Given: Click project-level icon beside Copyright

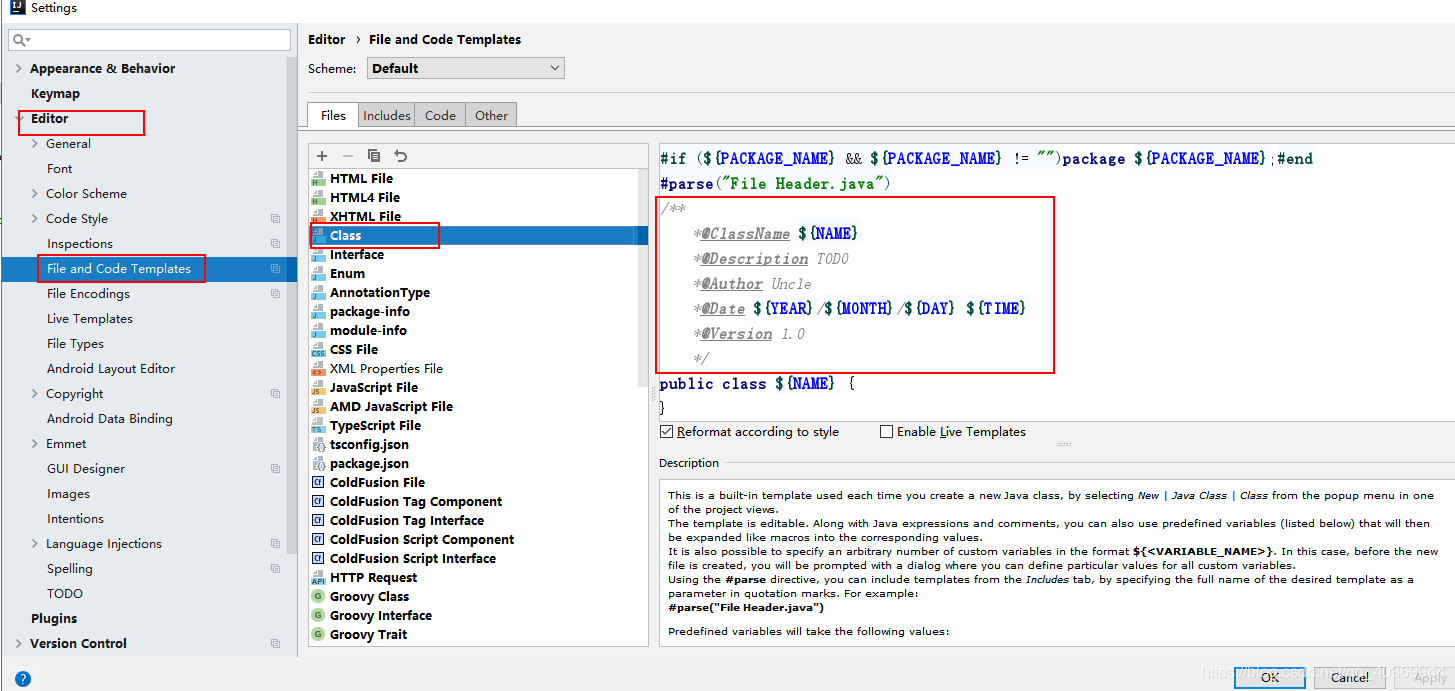Looking at the screenshot, I should (276, 394).
